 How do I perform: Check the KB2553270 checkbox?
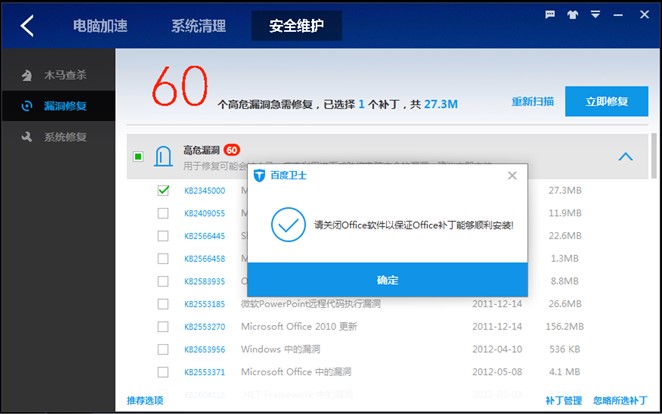click(x=163, y=327)
